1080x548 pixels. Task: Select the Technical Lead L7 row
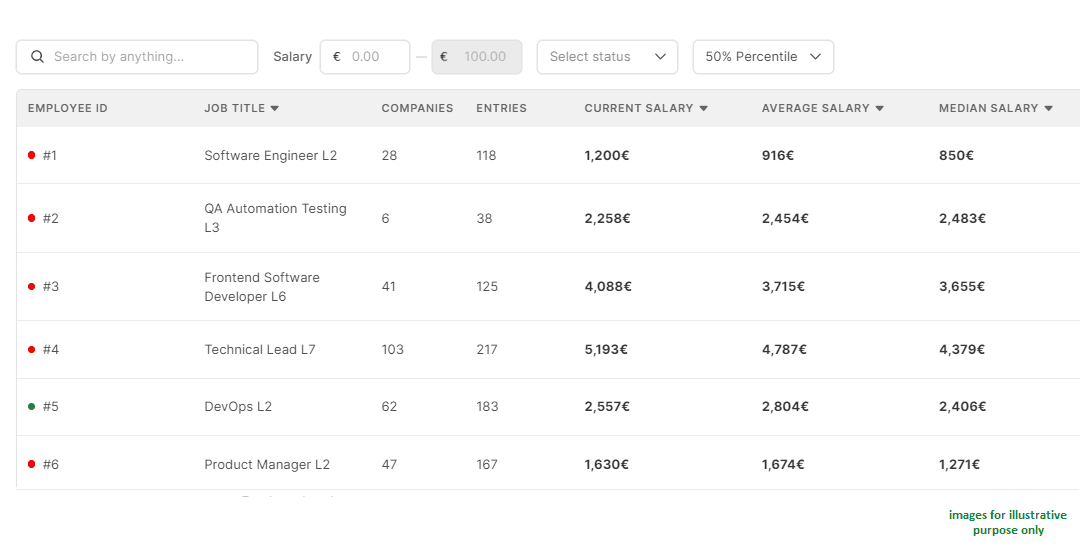pyautogui.click(x=259, y=349)
